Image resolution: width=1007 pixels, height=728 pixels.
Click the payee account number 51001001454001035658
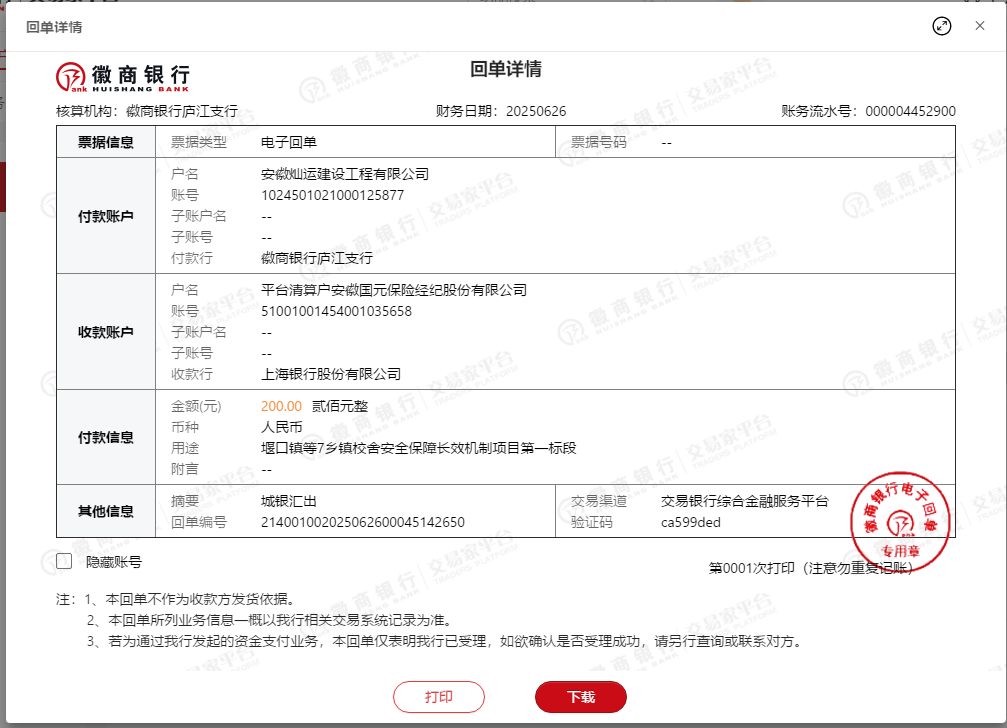(336, 311)
